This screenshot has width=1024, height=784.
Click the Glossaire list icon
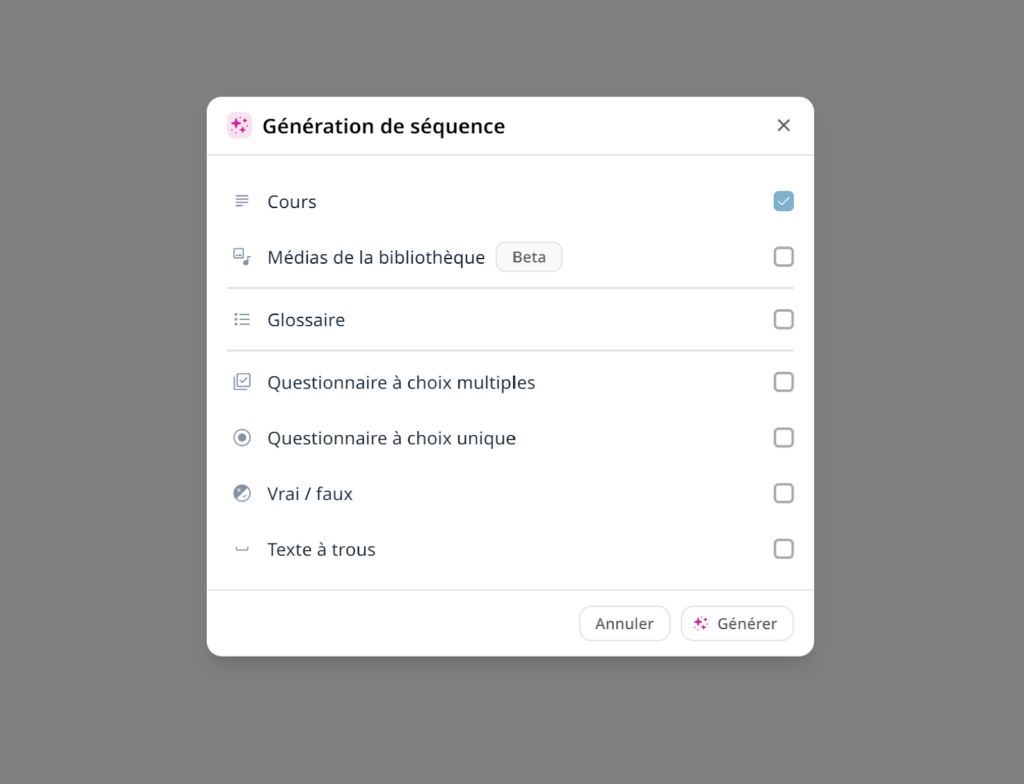[x=242, y=320]
